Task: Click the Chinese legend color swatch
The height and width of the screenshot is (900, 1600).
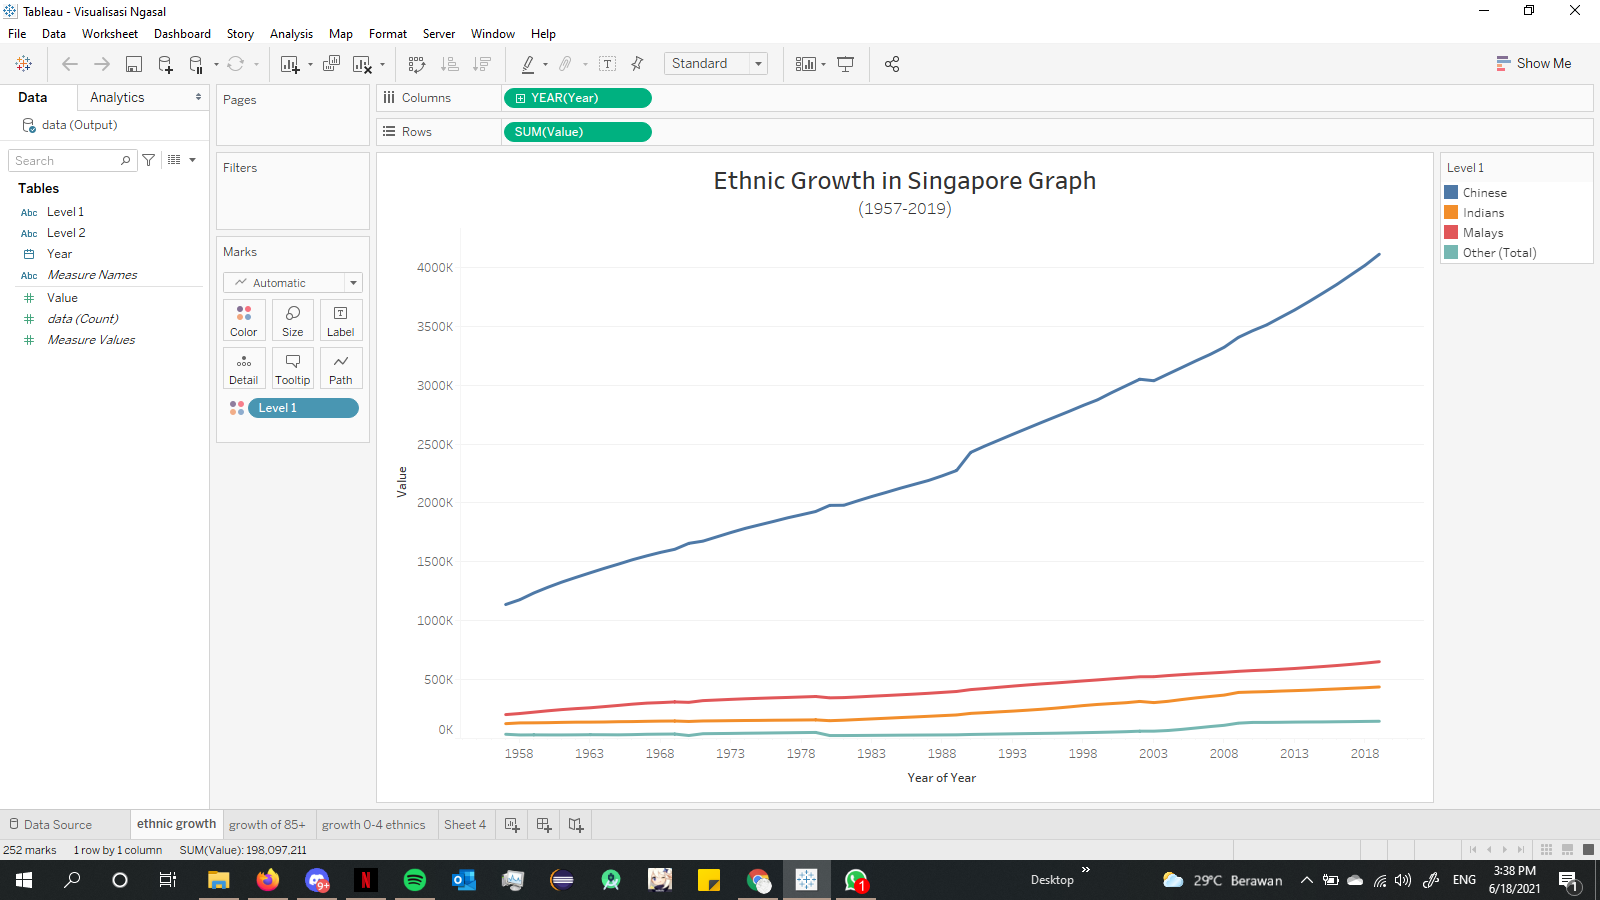Action: coord(1451,192)
